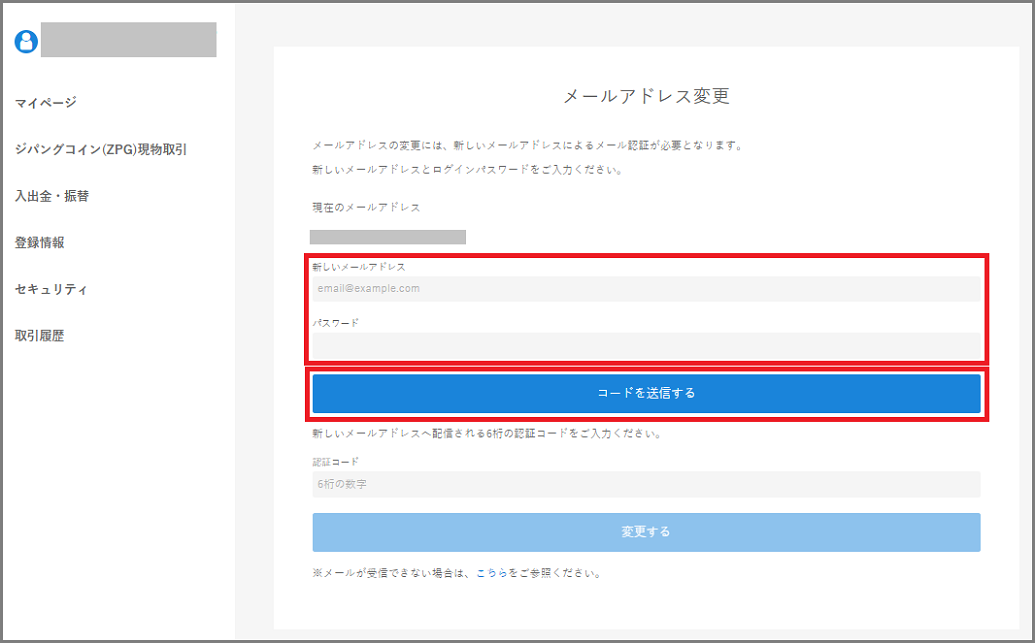This screenshot has height=643, width=1035.
Task: Focus the 新しいメールアドレス input field
Action: click(646, 288)
